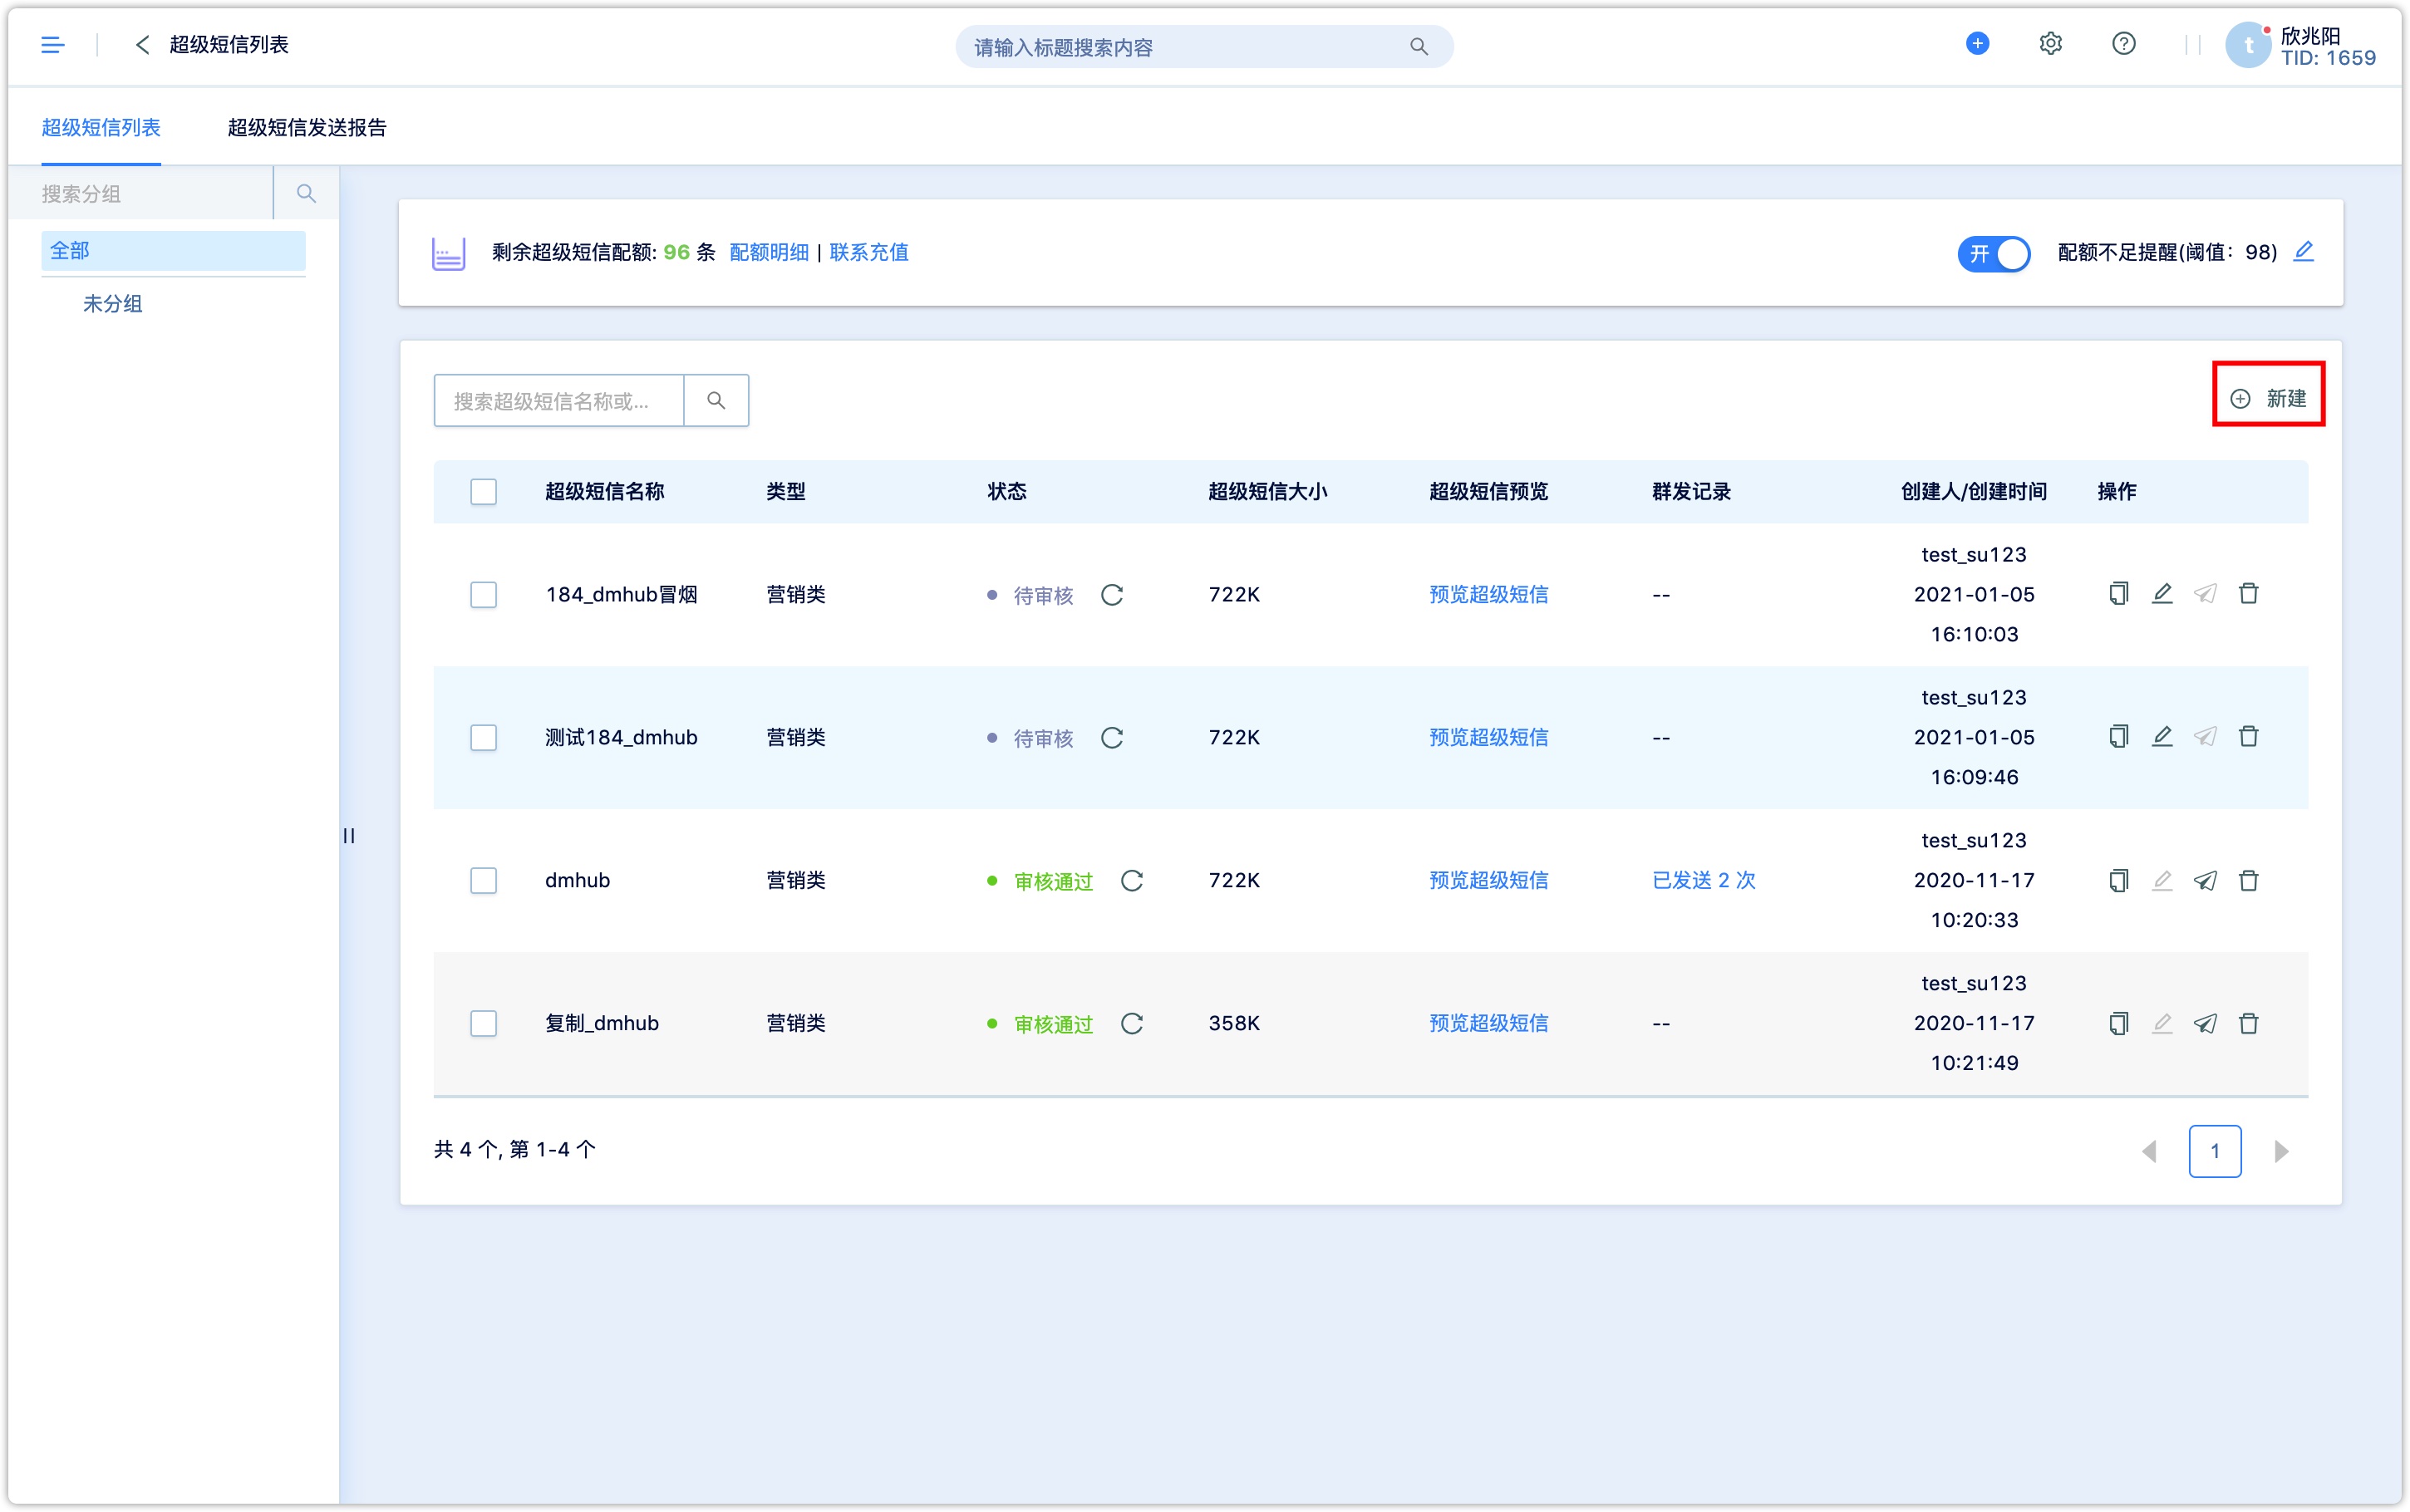This screenshot has width=2410, height=1512.
Task: Click the blue plus icon in header
Action: 1976,44
